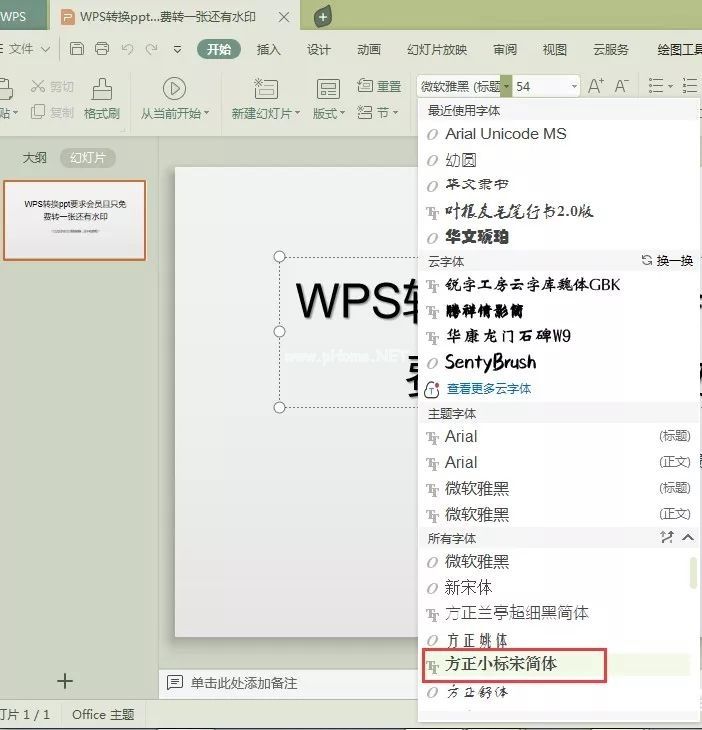The height and width of the screenshot is (730, 702).
Task: Open the 插入 ribbon tab
Action: point(269,49)
